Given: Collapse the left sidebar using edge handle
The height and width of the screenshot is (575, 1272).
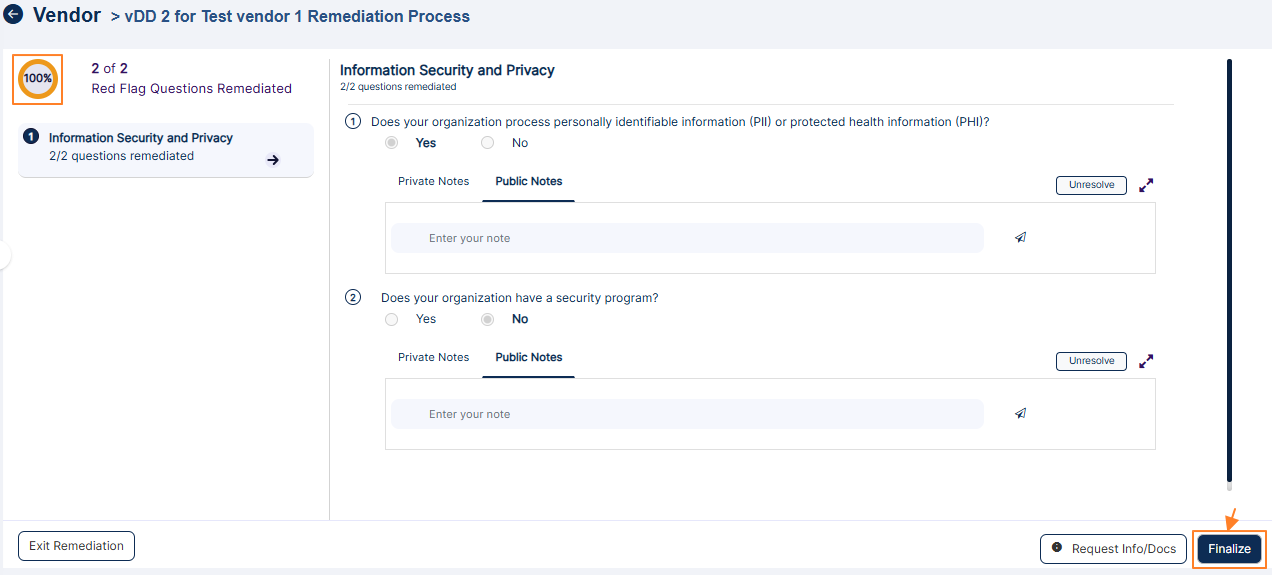Looking at the screenshot, I should (x=5, y=255).
